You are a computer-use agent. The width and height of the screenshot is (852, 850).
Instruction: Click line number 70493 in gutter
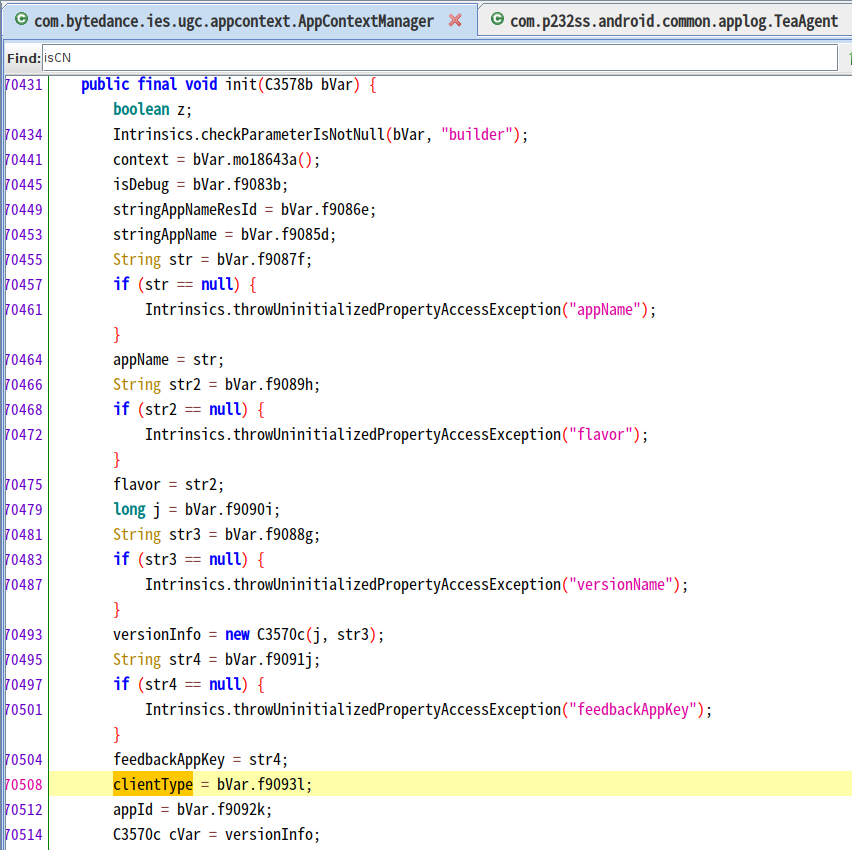[x=23, y=635]
